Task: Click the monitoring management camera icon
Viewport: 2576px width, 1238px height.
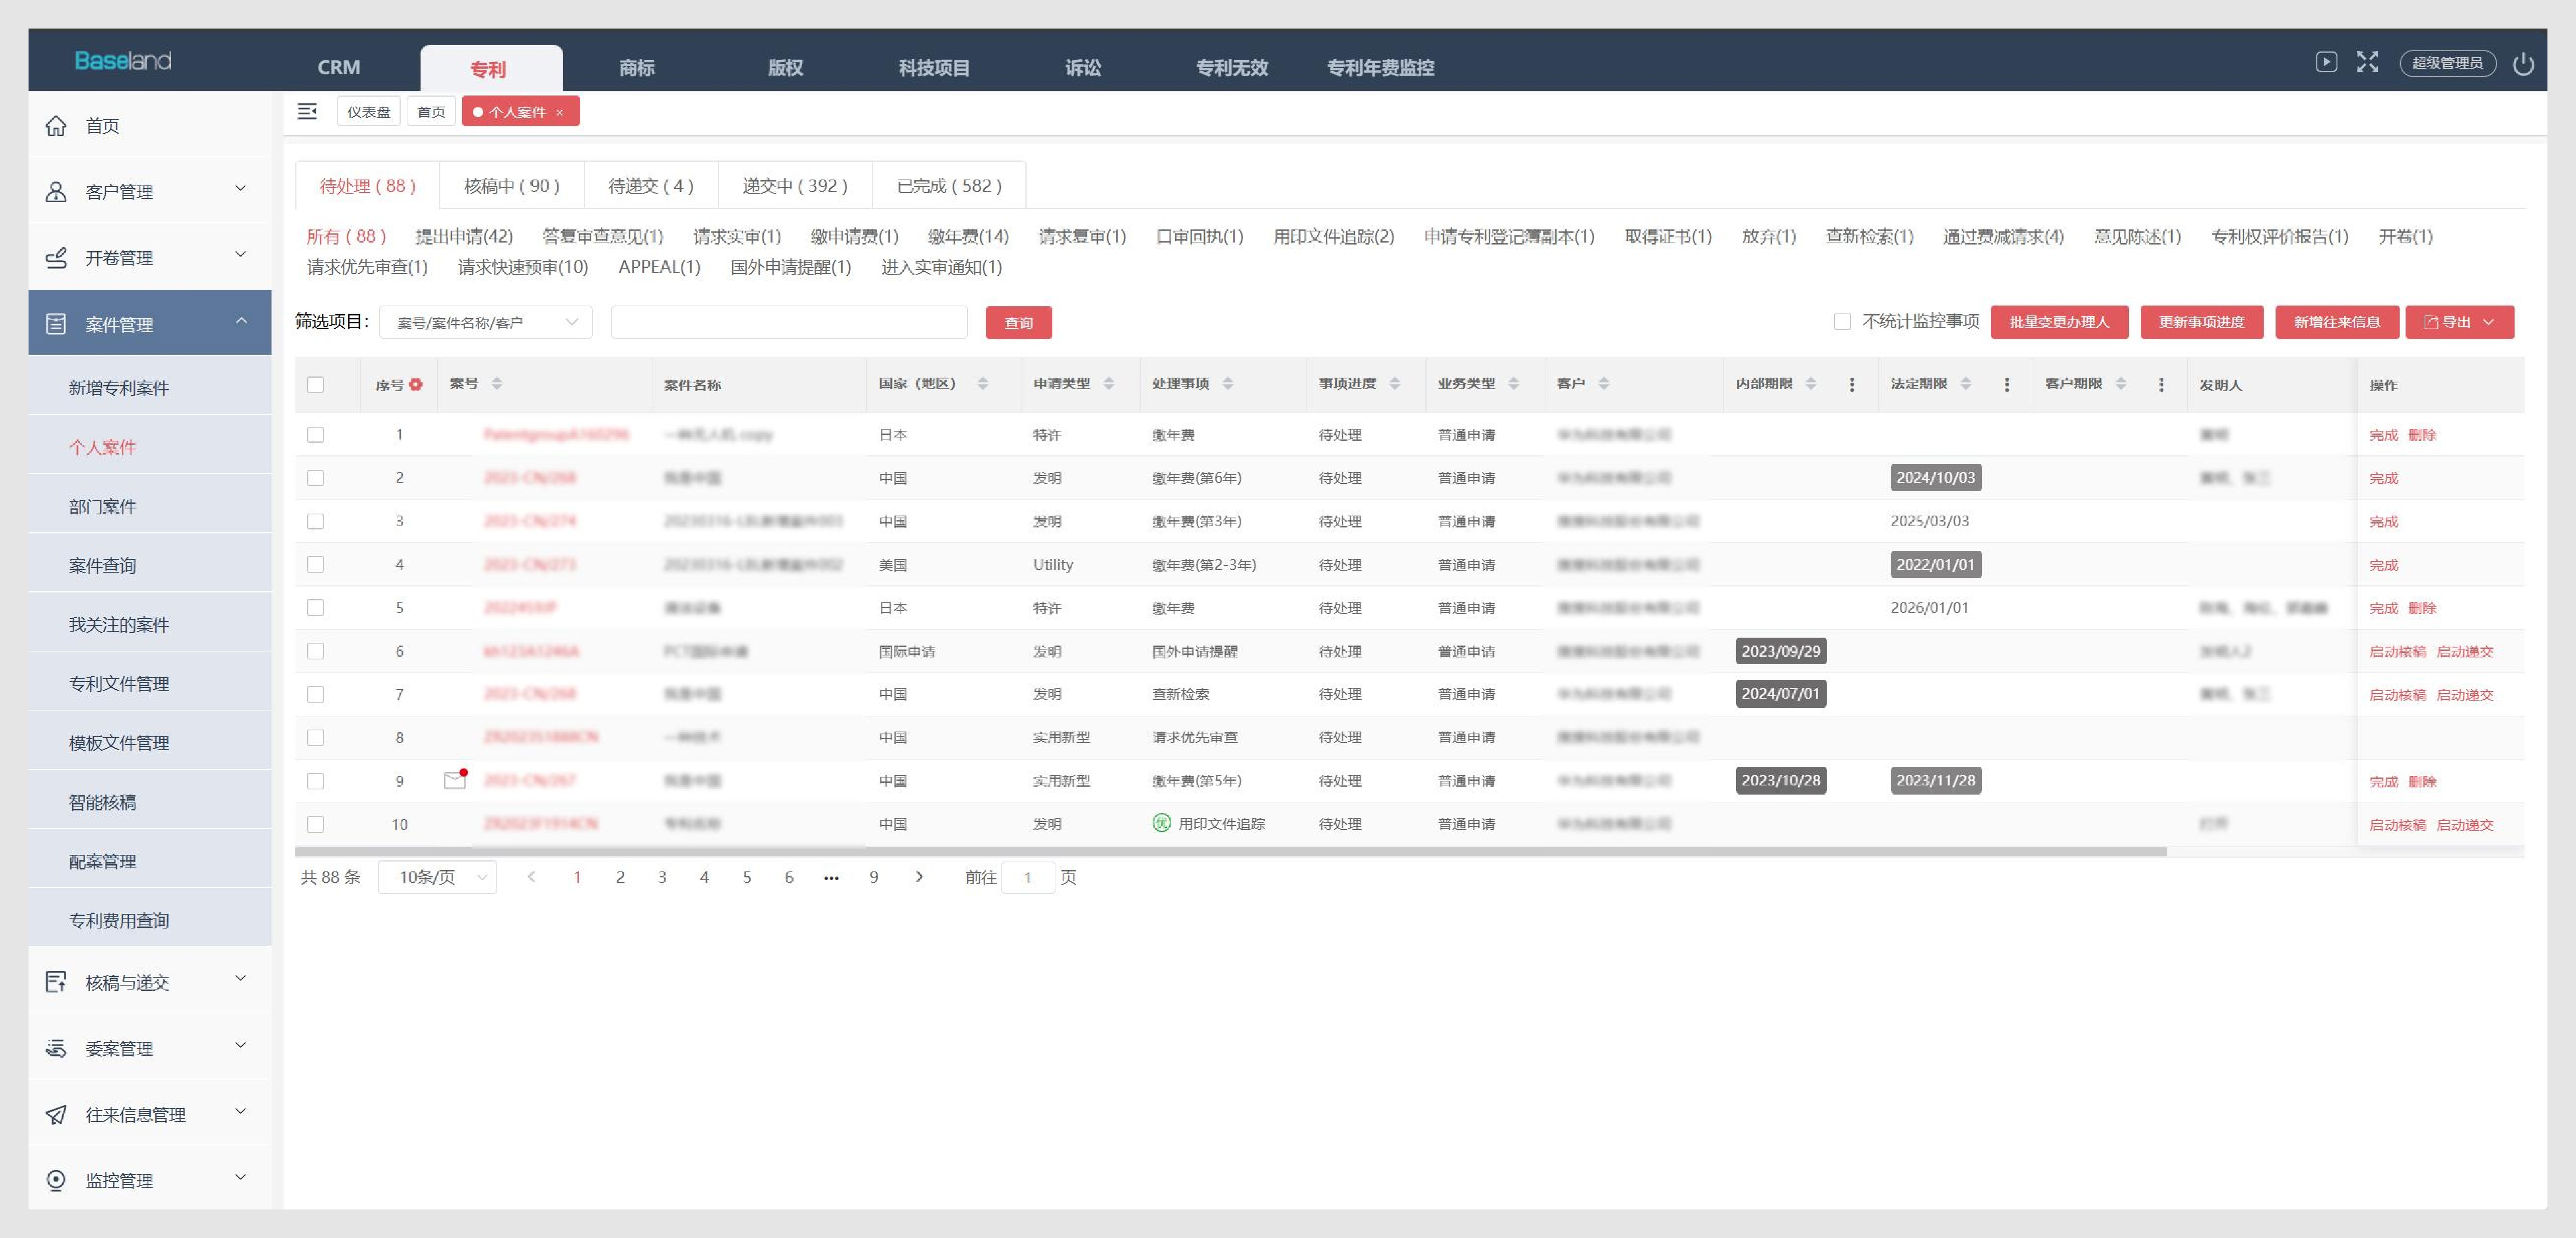Action: (x=56, y=1180)
